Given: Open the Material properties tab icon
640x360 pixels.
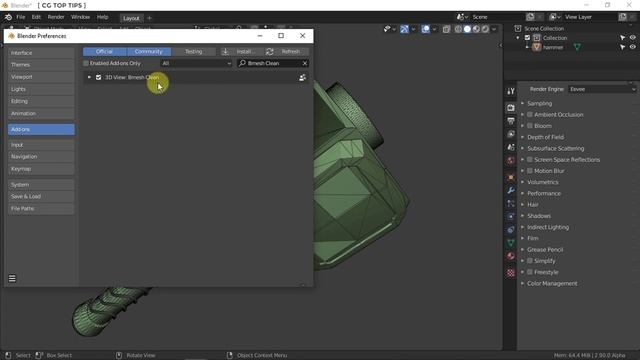Looking at the screenshot, I should coord(511,256).
